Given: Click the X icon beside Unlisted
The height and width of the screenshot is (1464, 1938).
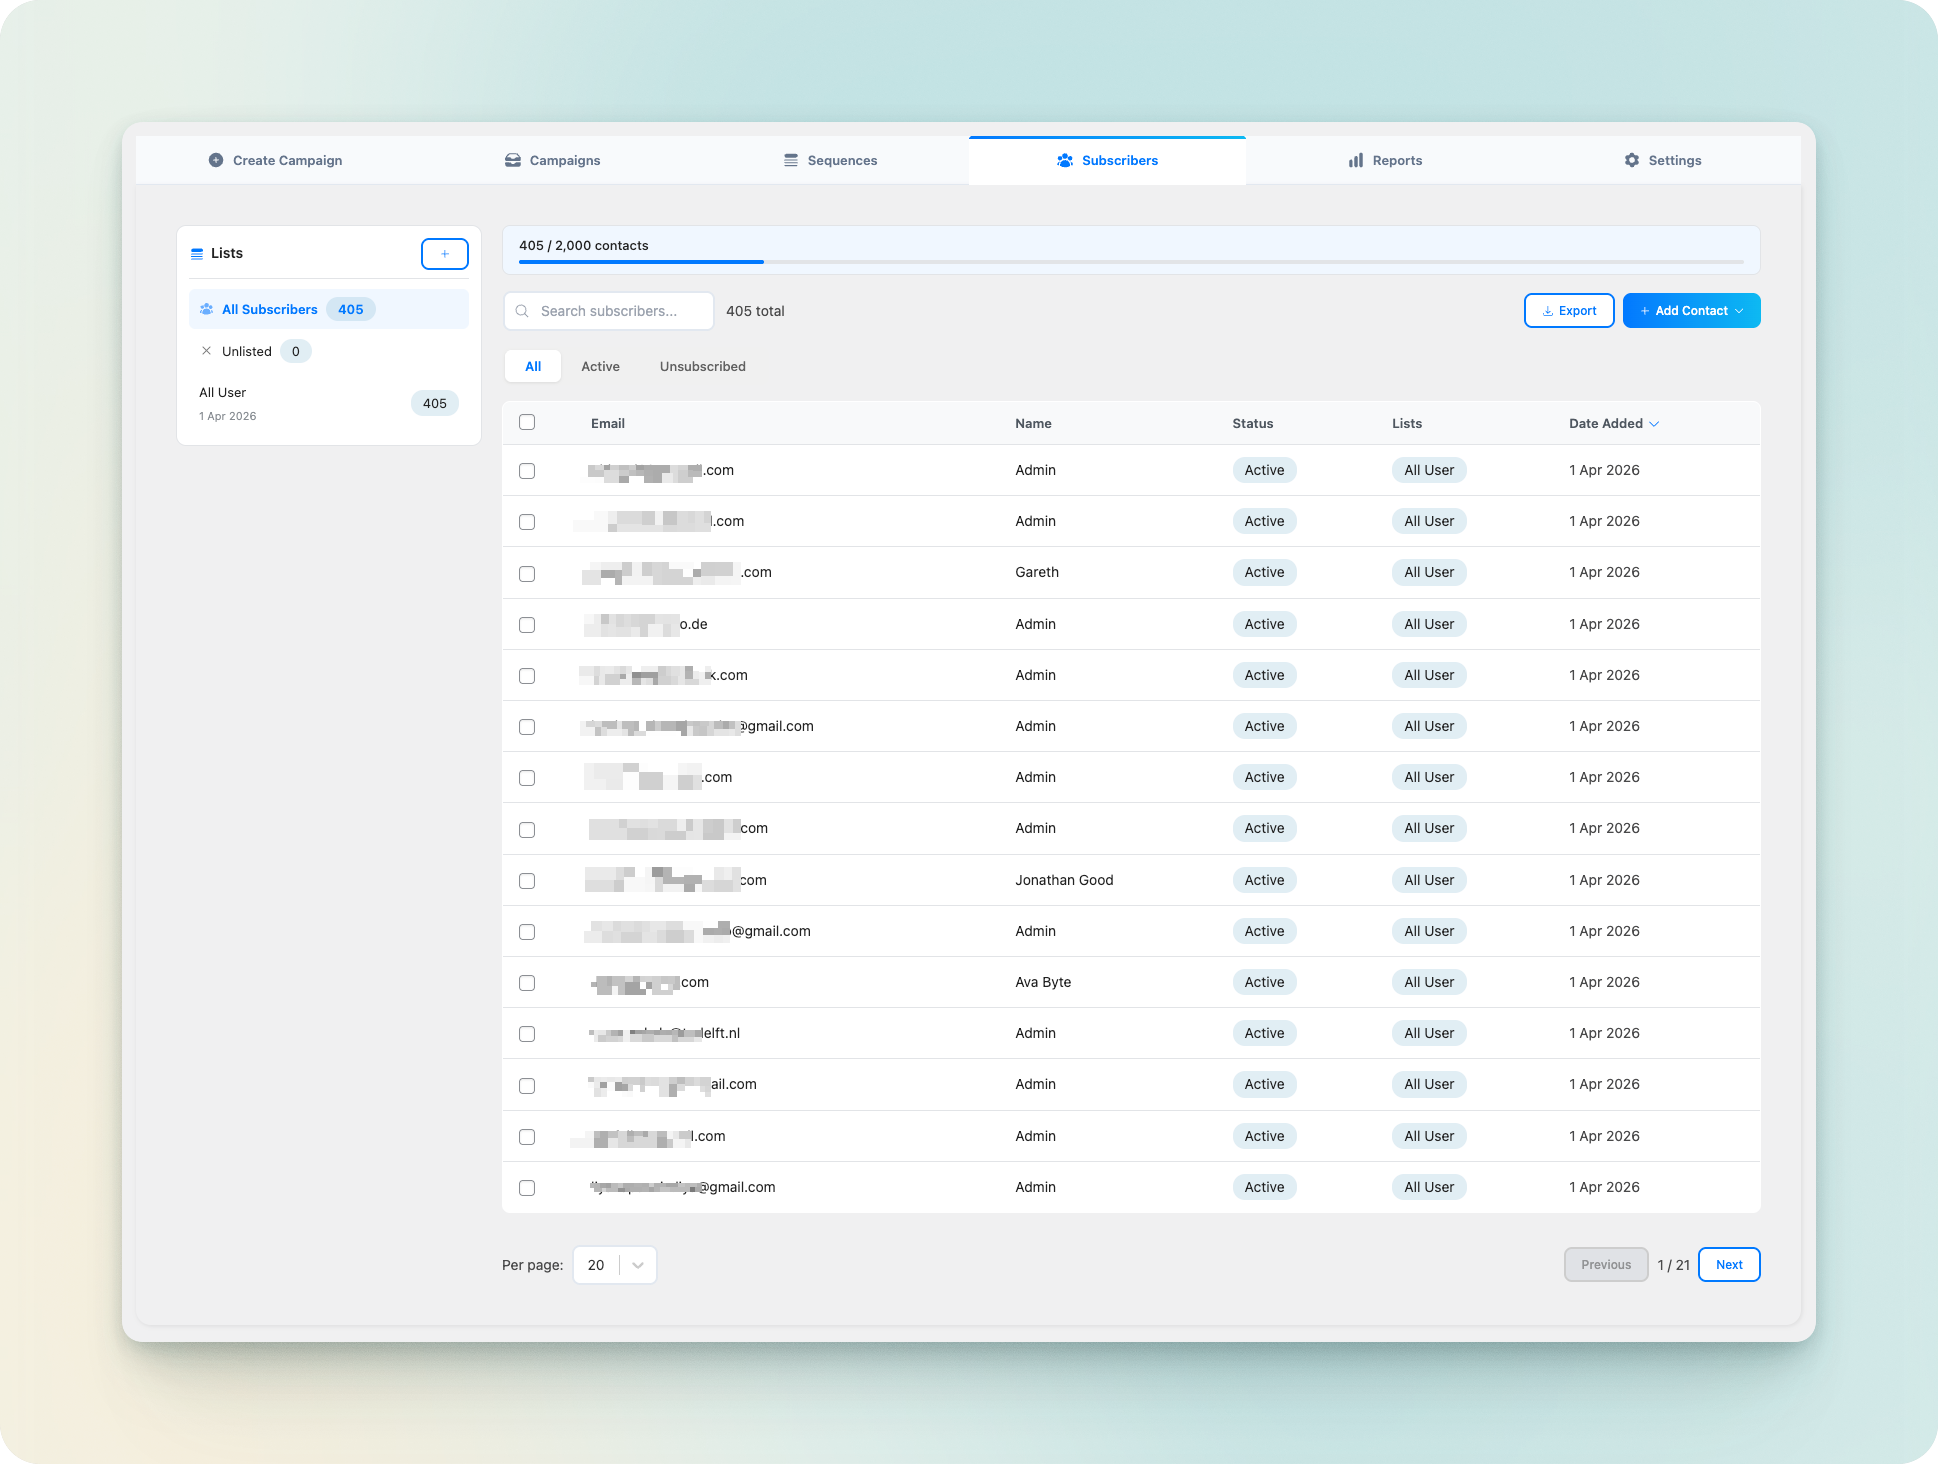Looking at the screenshot, I should [x=206, y=351].
